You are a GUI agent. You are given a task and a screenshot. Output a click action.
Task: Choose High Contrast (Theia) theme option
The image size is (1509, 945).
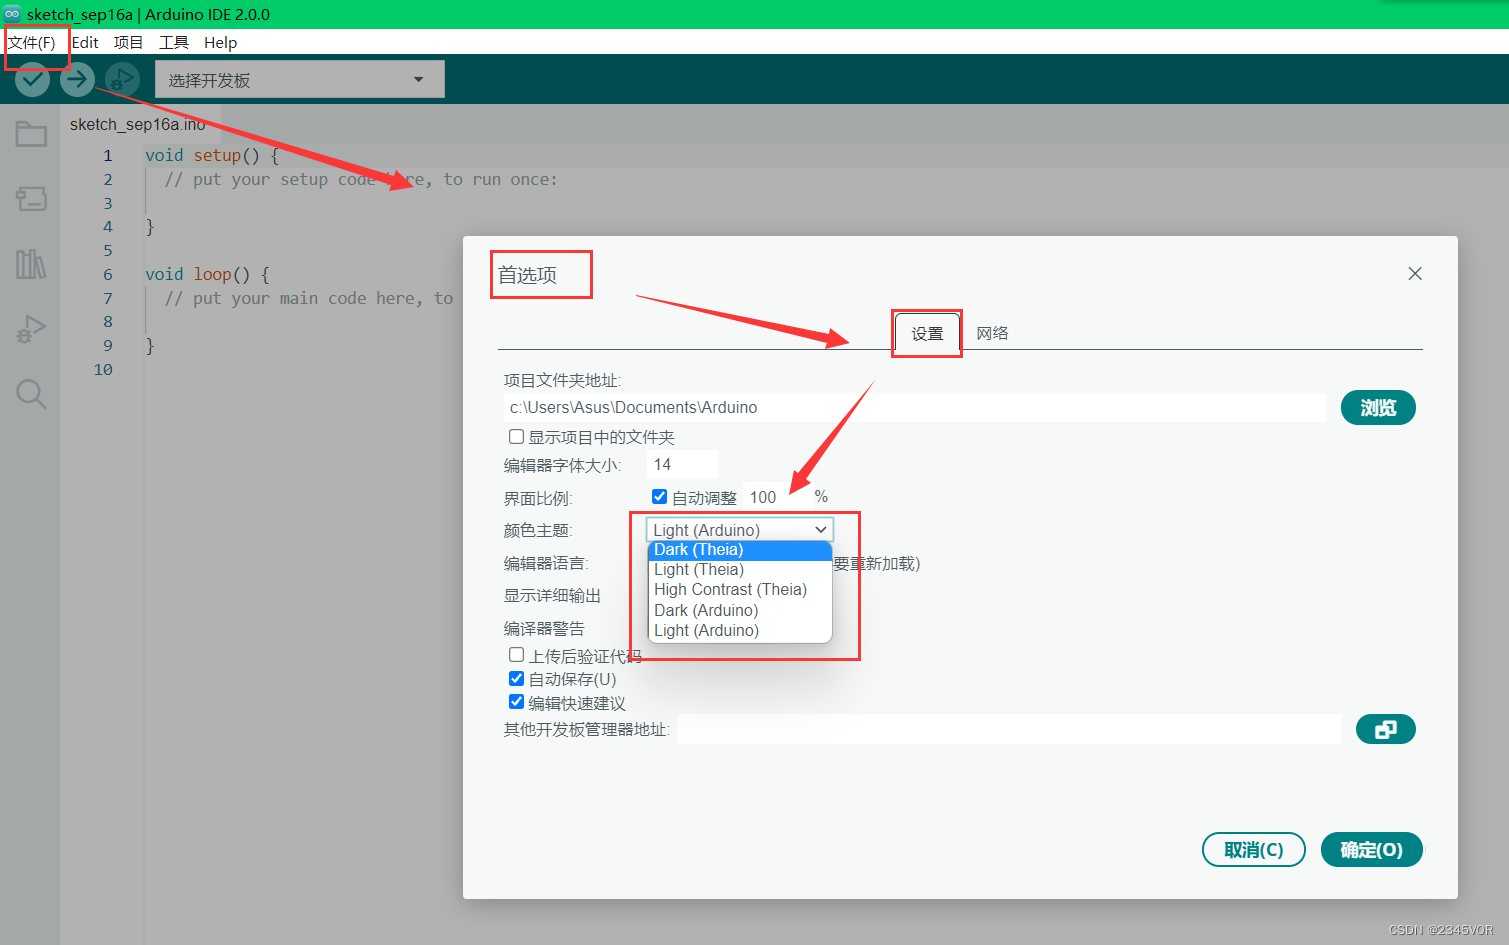pyautogui.click(x=730, y=589)
